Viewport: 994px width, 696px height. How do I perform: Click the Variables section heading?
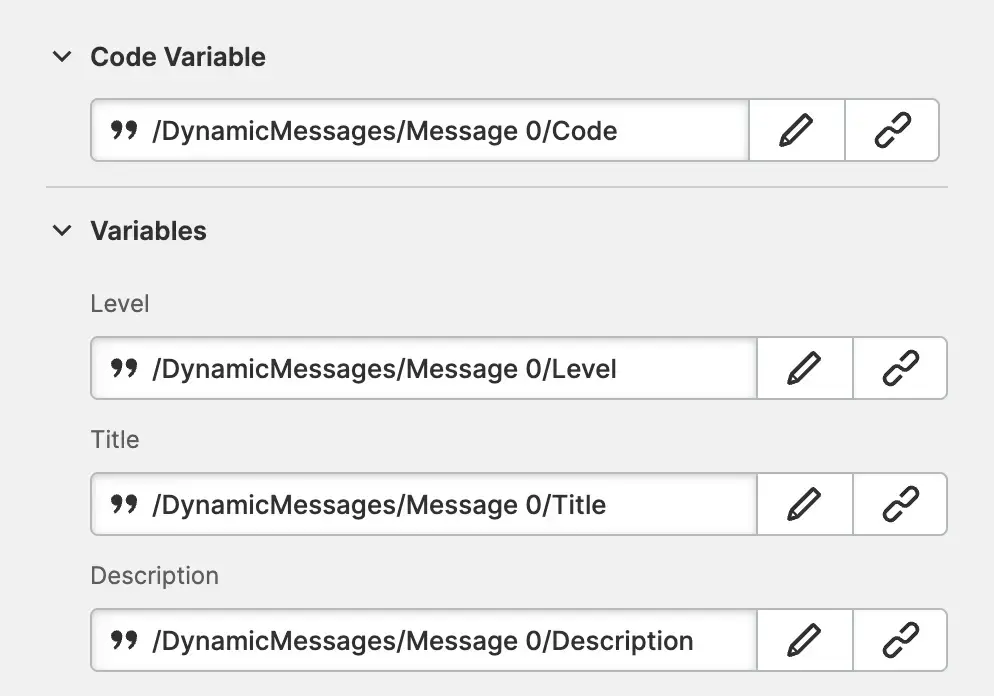(x=148, y=231)
